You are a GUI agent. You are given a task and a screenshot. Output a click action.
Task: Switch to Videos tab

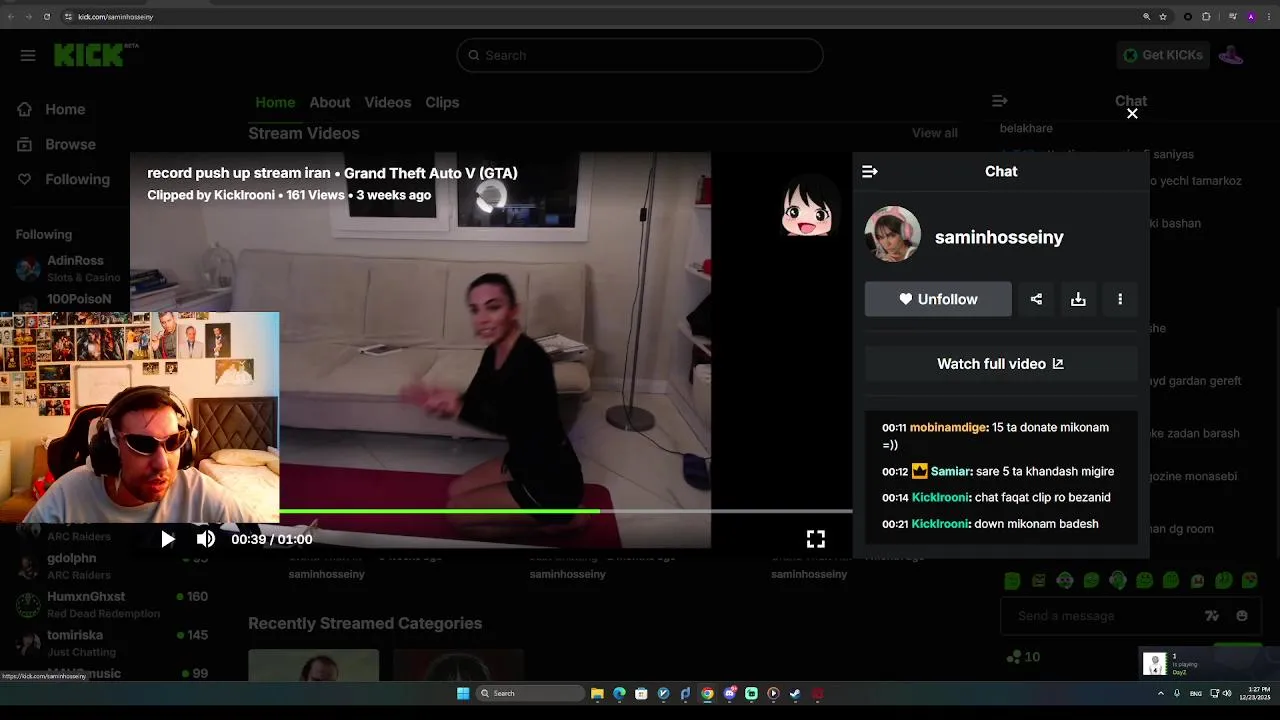pyautogui.click(x=387, y=102)
